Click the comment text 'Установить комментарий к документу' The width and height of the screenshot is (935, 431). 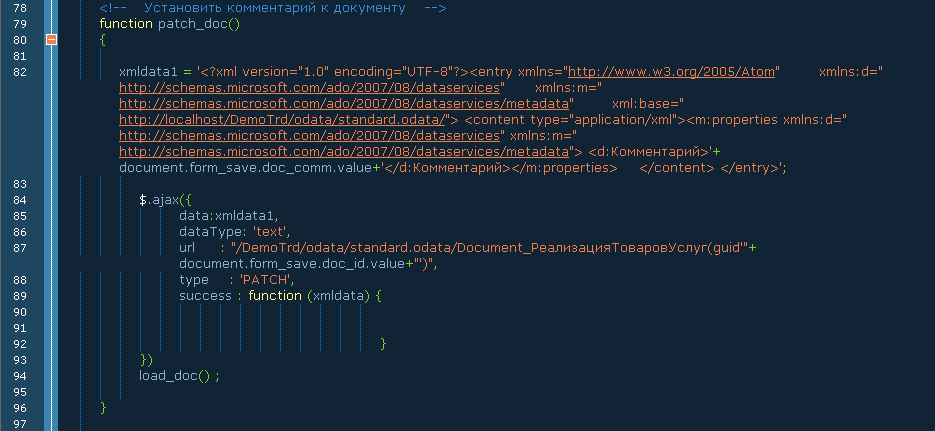click(x=275, y=8)
